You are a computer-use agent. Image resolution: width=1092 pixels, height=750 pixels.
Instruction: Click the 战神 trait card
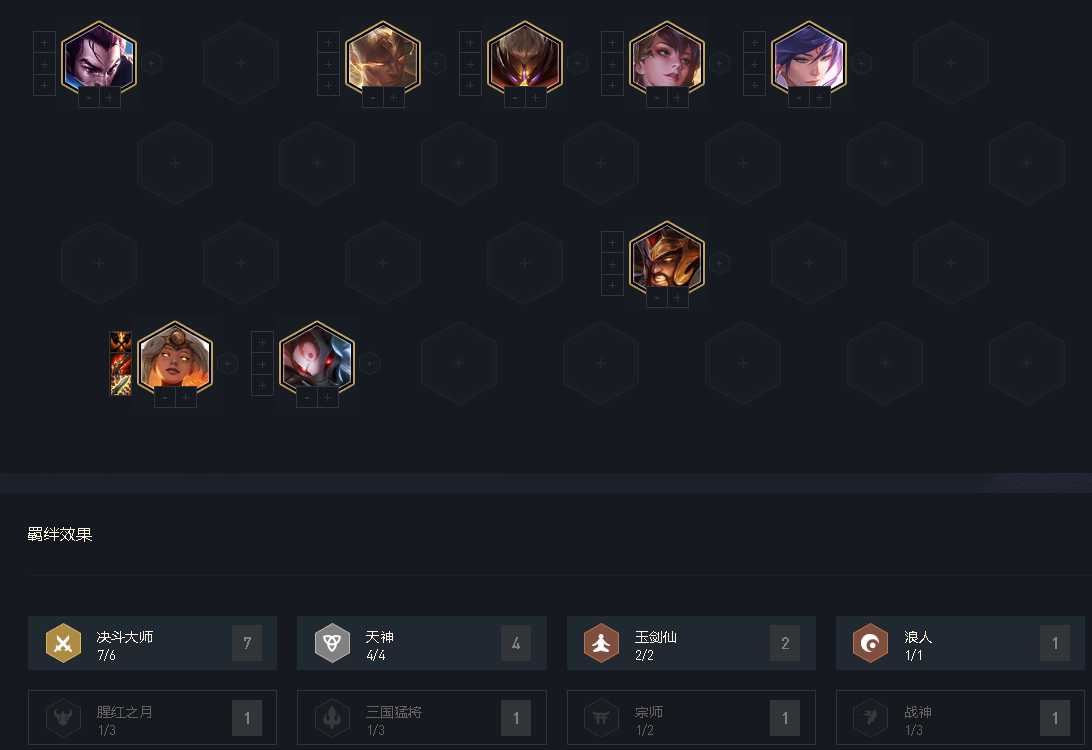click(x=960, y=718)
